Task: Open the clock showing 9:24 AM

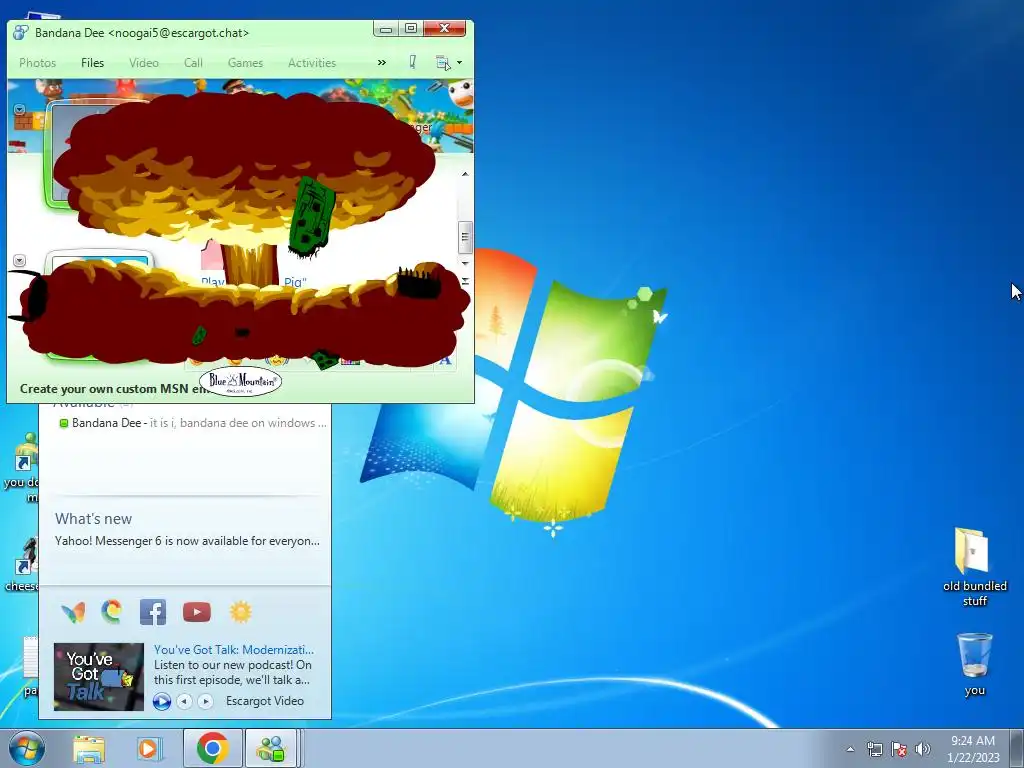Action: (973, 748)
